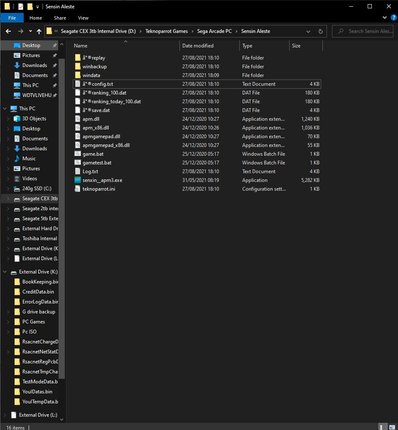Select the Log.txt file icon
The image size is (398, 430).
78,171
